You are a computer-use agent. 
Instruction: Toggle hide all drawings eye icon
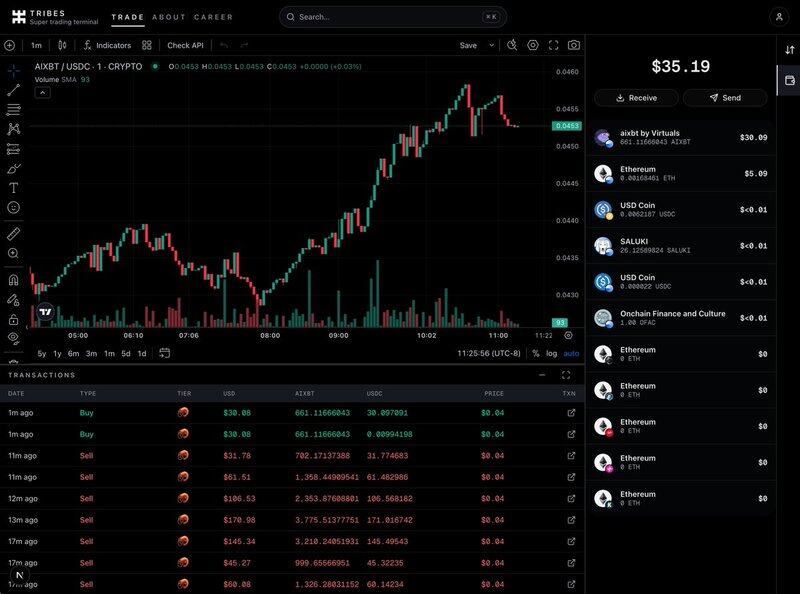[13, 338]
